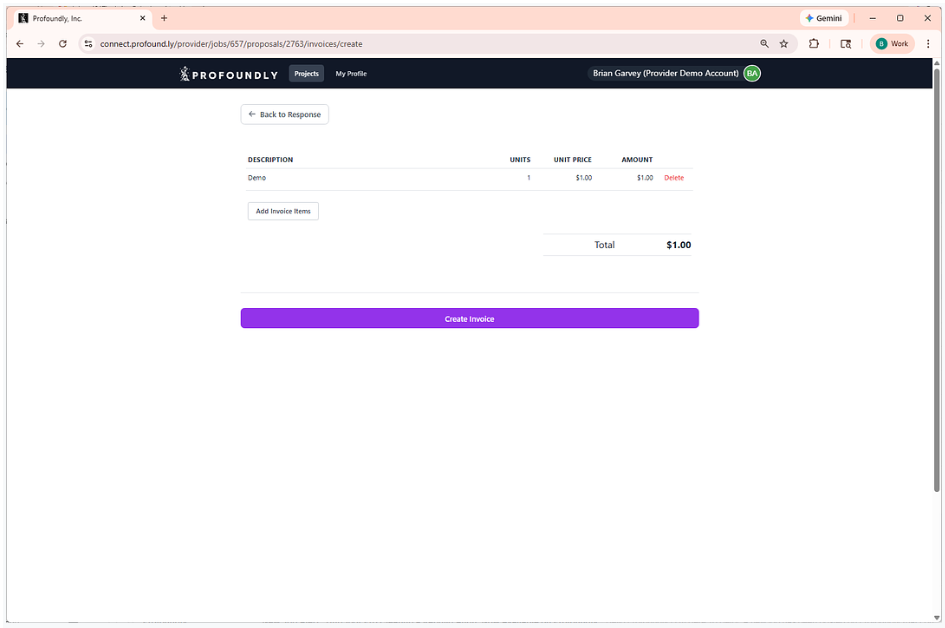The height and width of the screenshot is (628, 945).
Task: Open Chrome's three-dot settings menu
Action: pyautogui.click(x=928, y=44)
